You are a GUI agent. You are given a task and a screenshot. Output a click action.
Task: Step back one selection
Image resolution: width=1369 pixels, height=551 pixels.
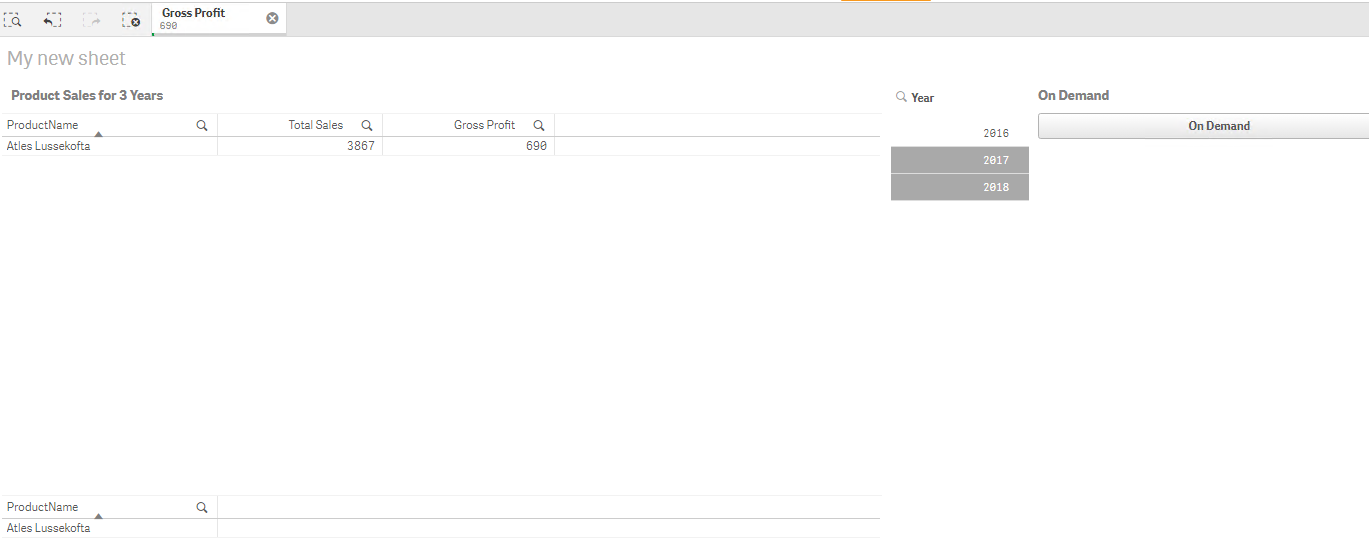[x=52, y=19]
